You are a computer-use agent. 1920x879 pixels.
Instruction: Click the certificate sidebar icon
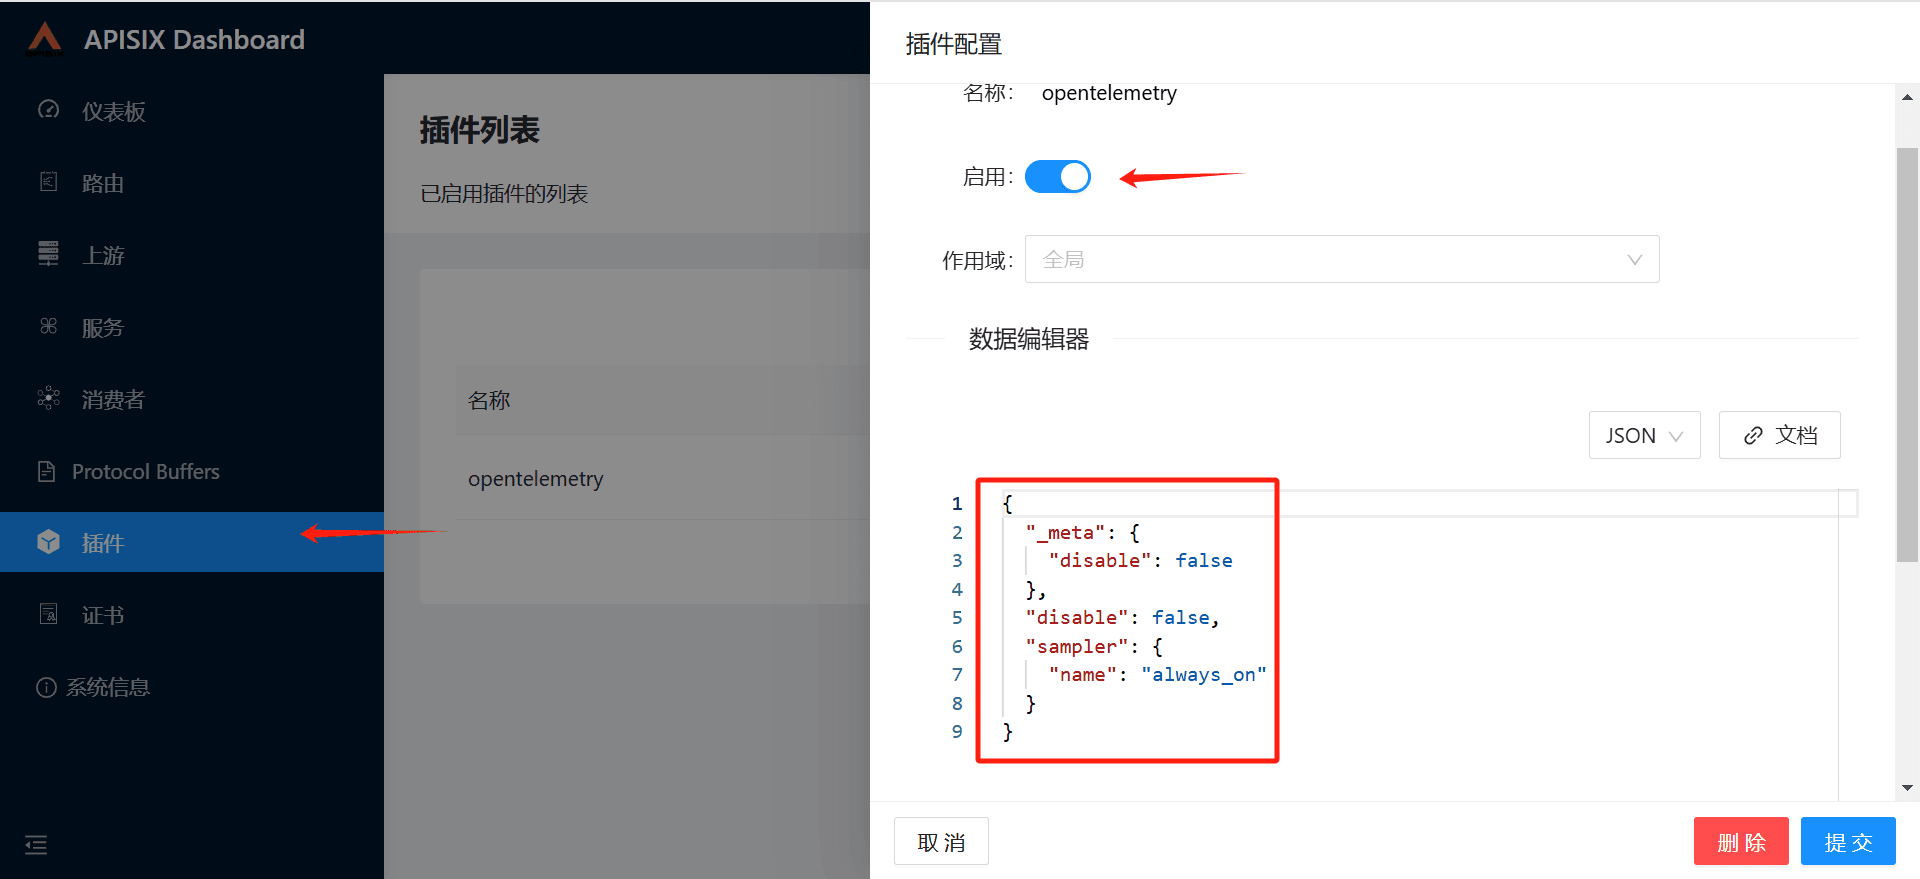click(x=48, y=614)
